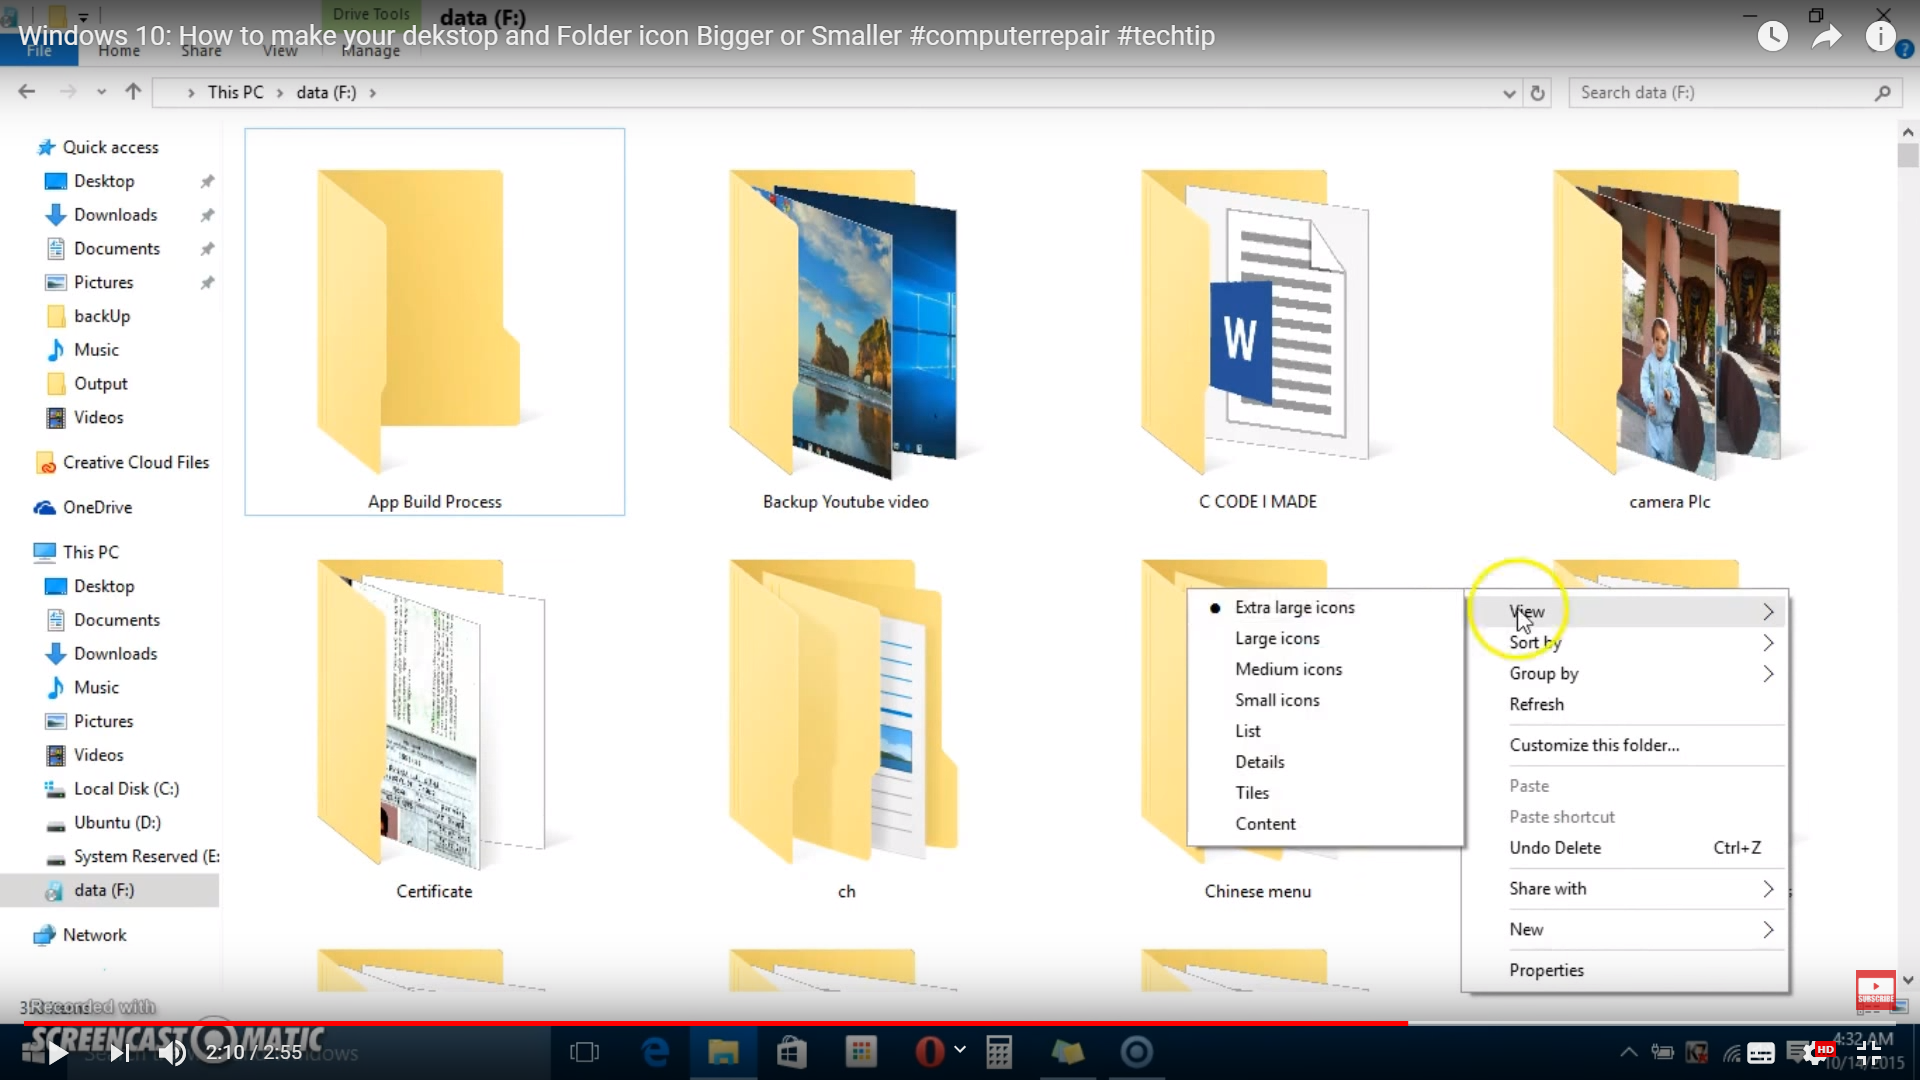This screenshot has width=1920, height=1080.
Task: Select the ch folder
Action: click(846, 730)
